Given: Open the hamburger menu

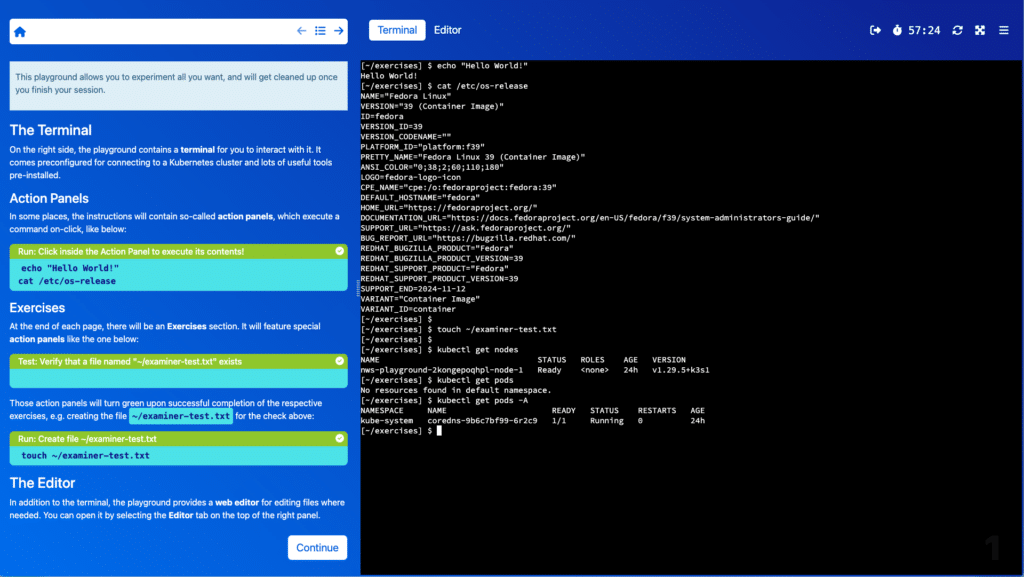Looking at the screenshot, I should click(1003, 30).
